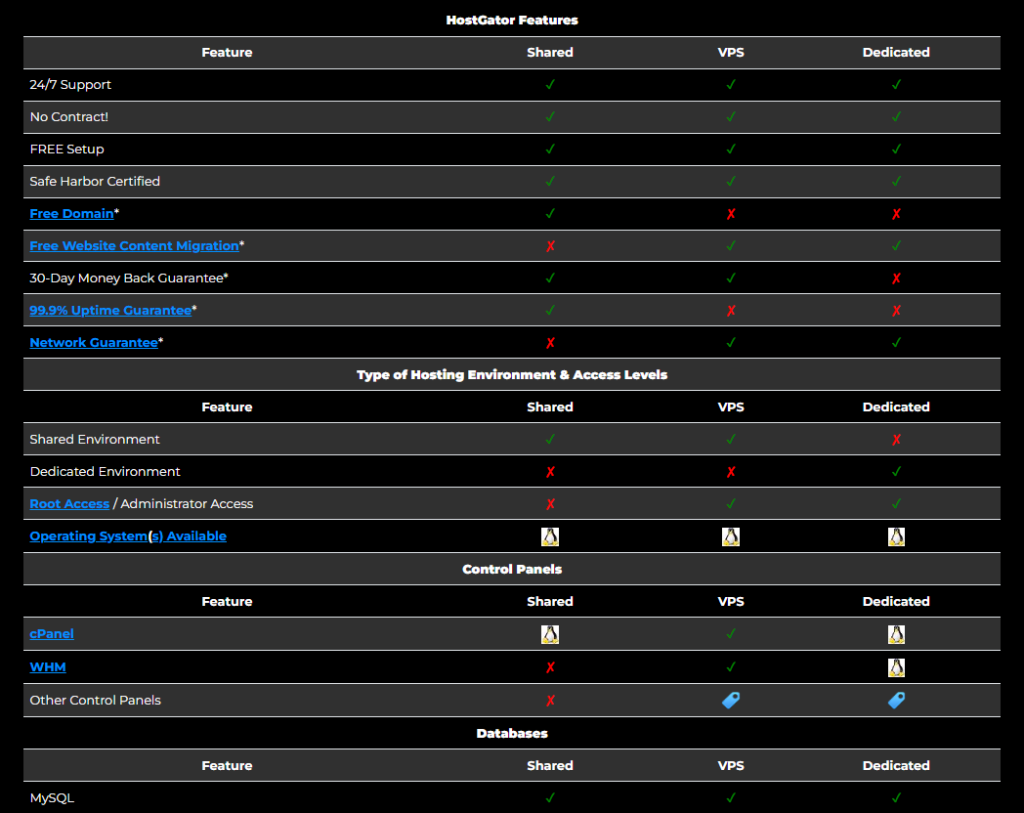
Task: Click the Databases section heading
Action: [512, 733]
